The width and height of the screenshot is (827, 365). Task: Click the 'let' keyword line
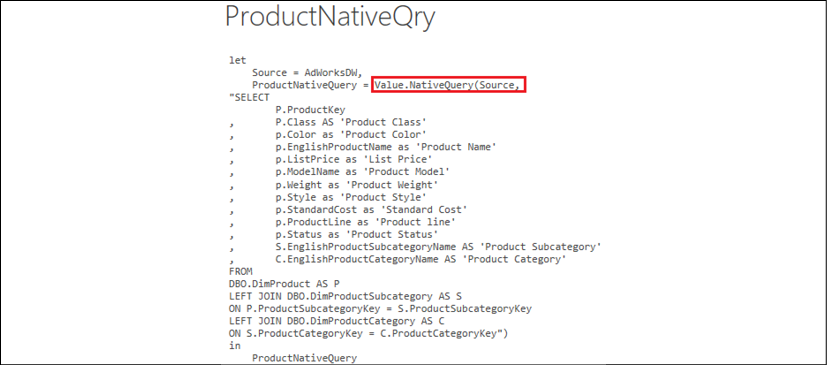237,61
